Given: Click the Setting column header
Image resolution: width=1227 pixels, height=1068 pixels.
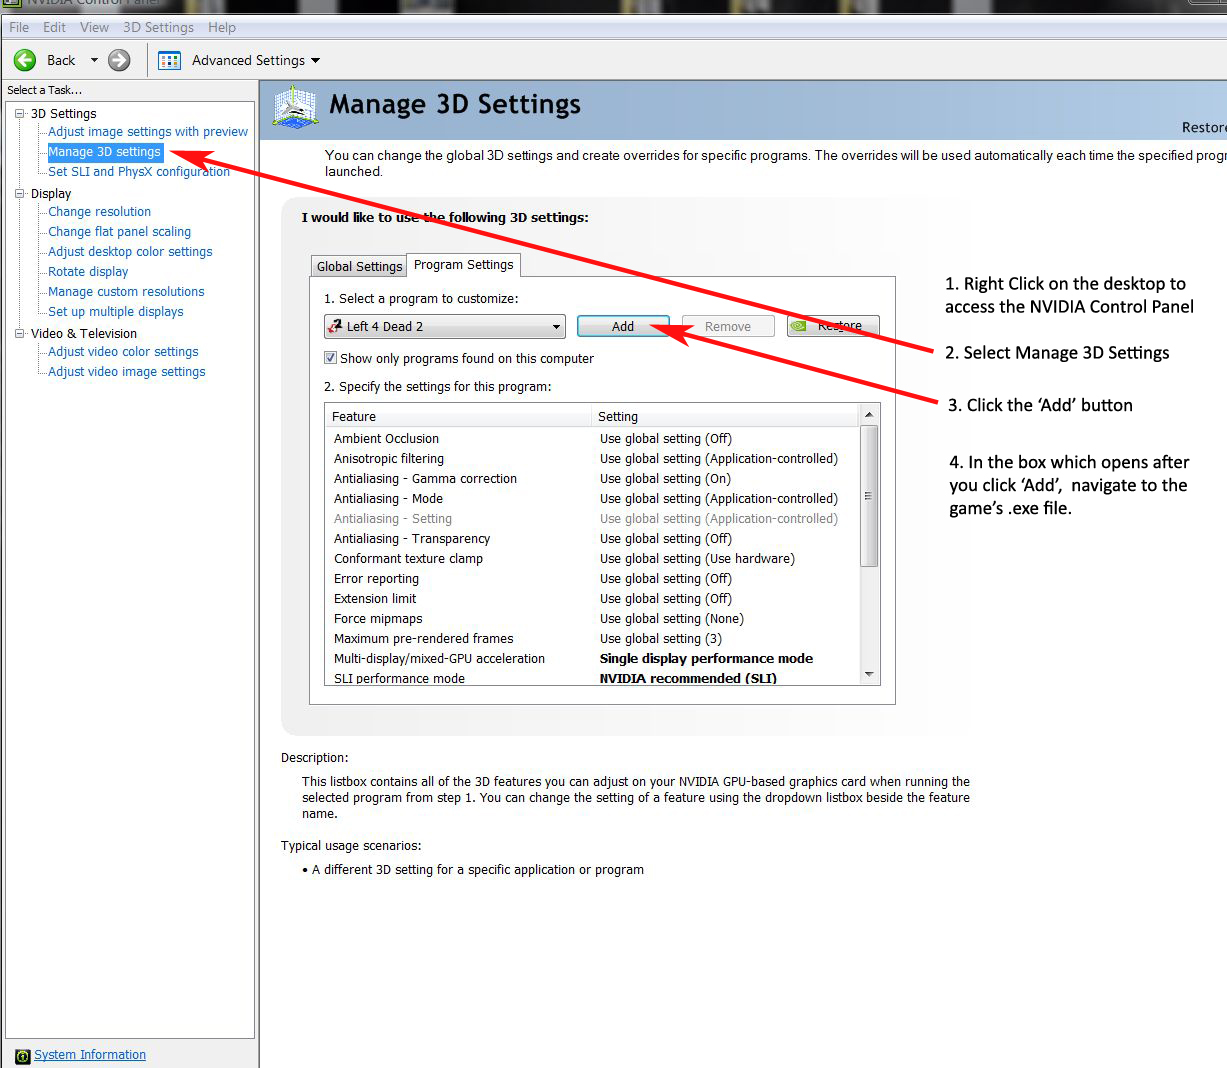Looking at the screenshot, I should coord(725,416).
